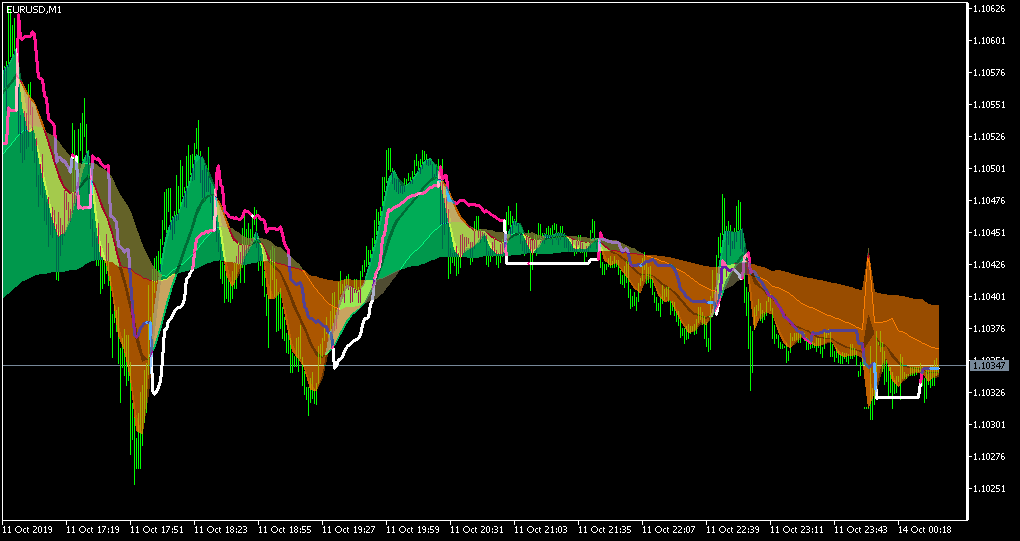Click the 1.10626 price axis label
The height and width of the screenshot is (541, 1020).
[989, 8]
